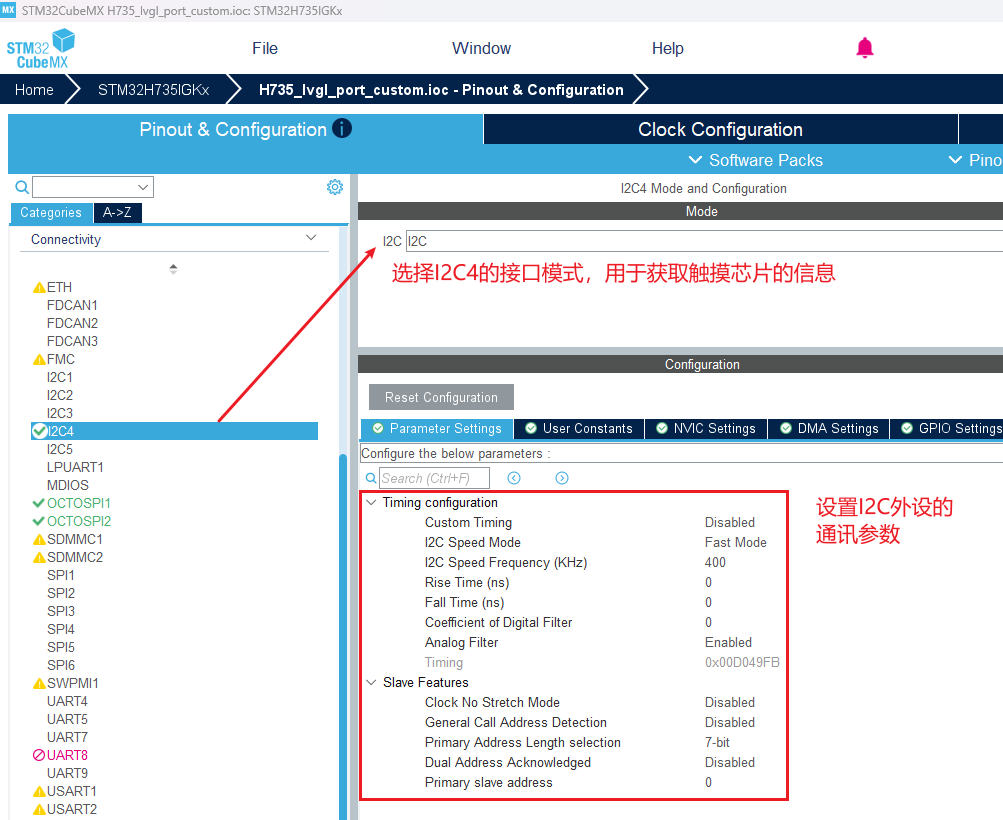Open the I2C mode dropdown
The image size is (1003, 820).
704,241
